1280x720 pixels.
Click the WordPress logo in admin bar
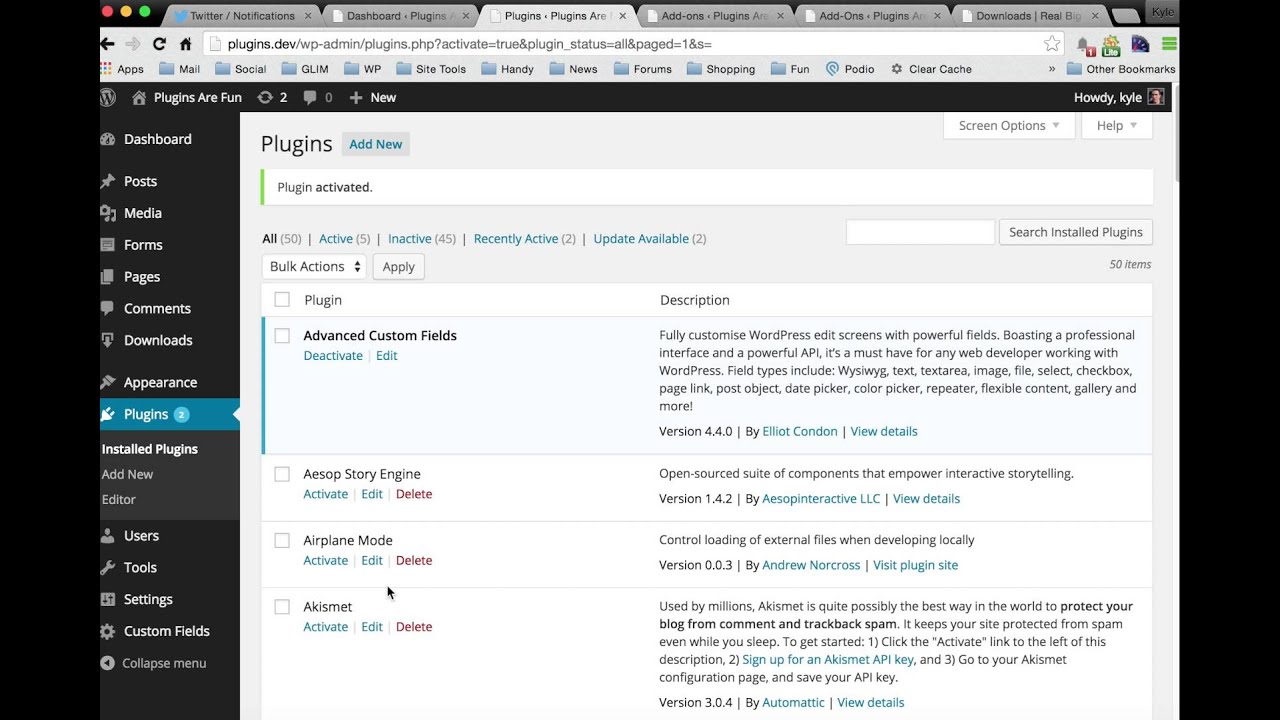pyautogui.click(x=108, y=97)
